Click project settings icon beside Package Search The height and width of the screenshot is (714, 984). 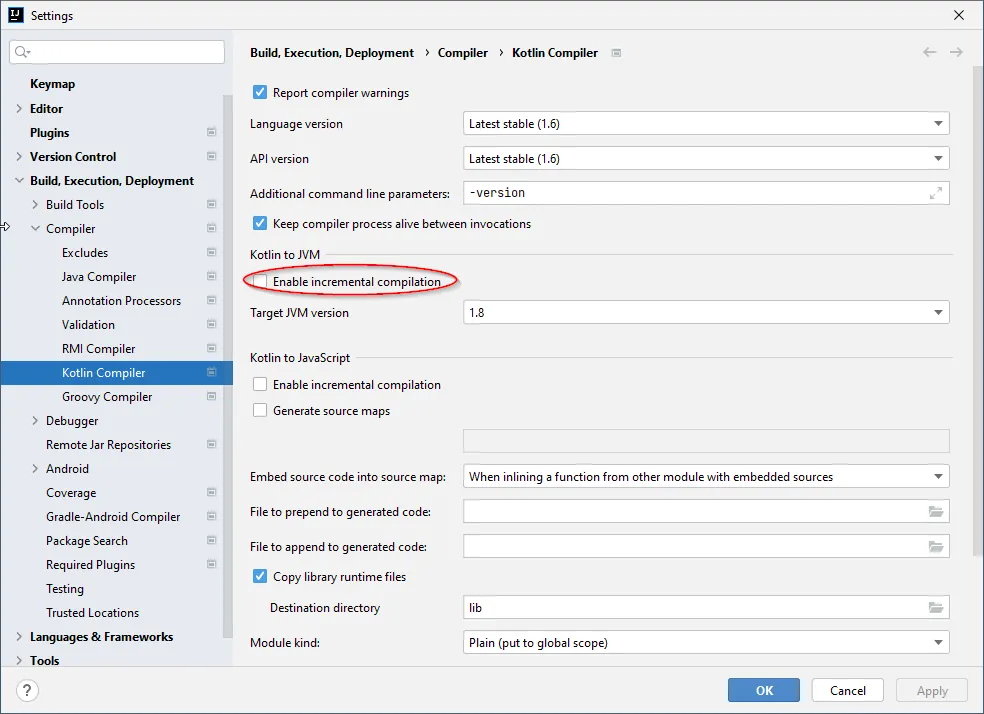[211, 540]
